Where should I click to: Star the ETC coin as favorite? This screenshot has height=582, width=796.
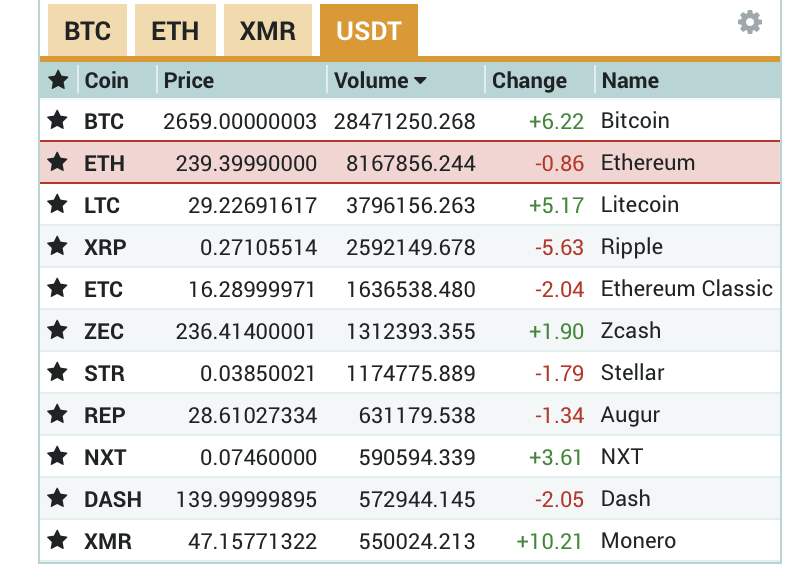click(x=58, y=289)
